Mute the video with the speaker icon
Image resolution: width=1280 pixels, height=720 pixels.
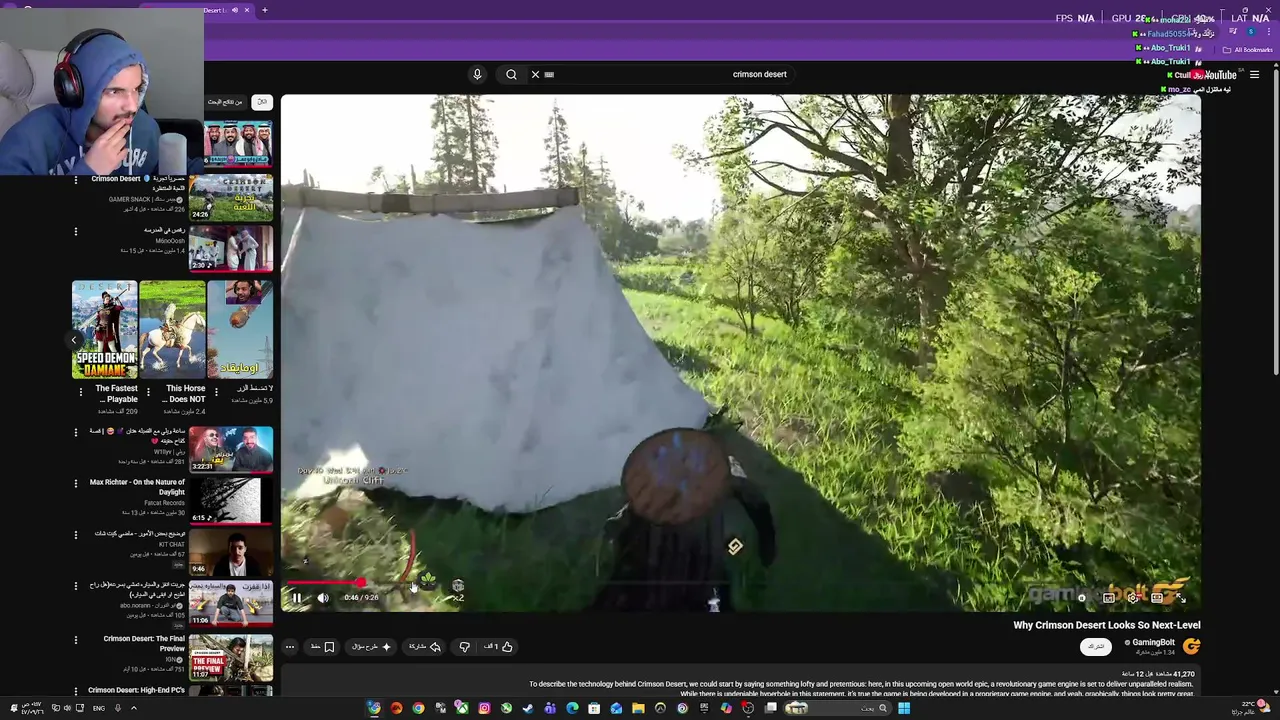click(x=323, y=598)
